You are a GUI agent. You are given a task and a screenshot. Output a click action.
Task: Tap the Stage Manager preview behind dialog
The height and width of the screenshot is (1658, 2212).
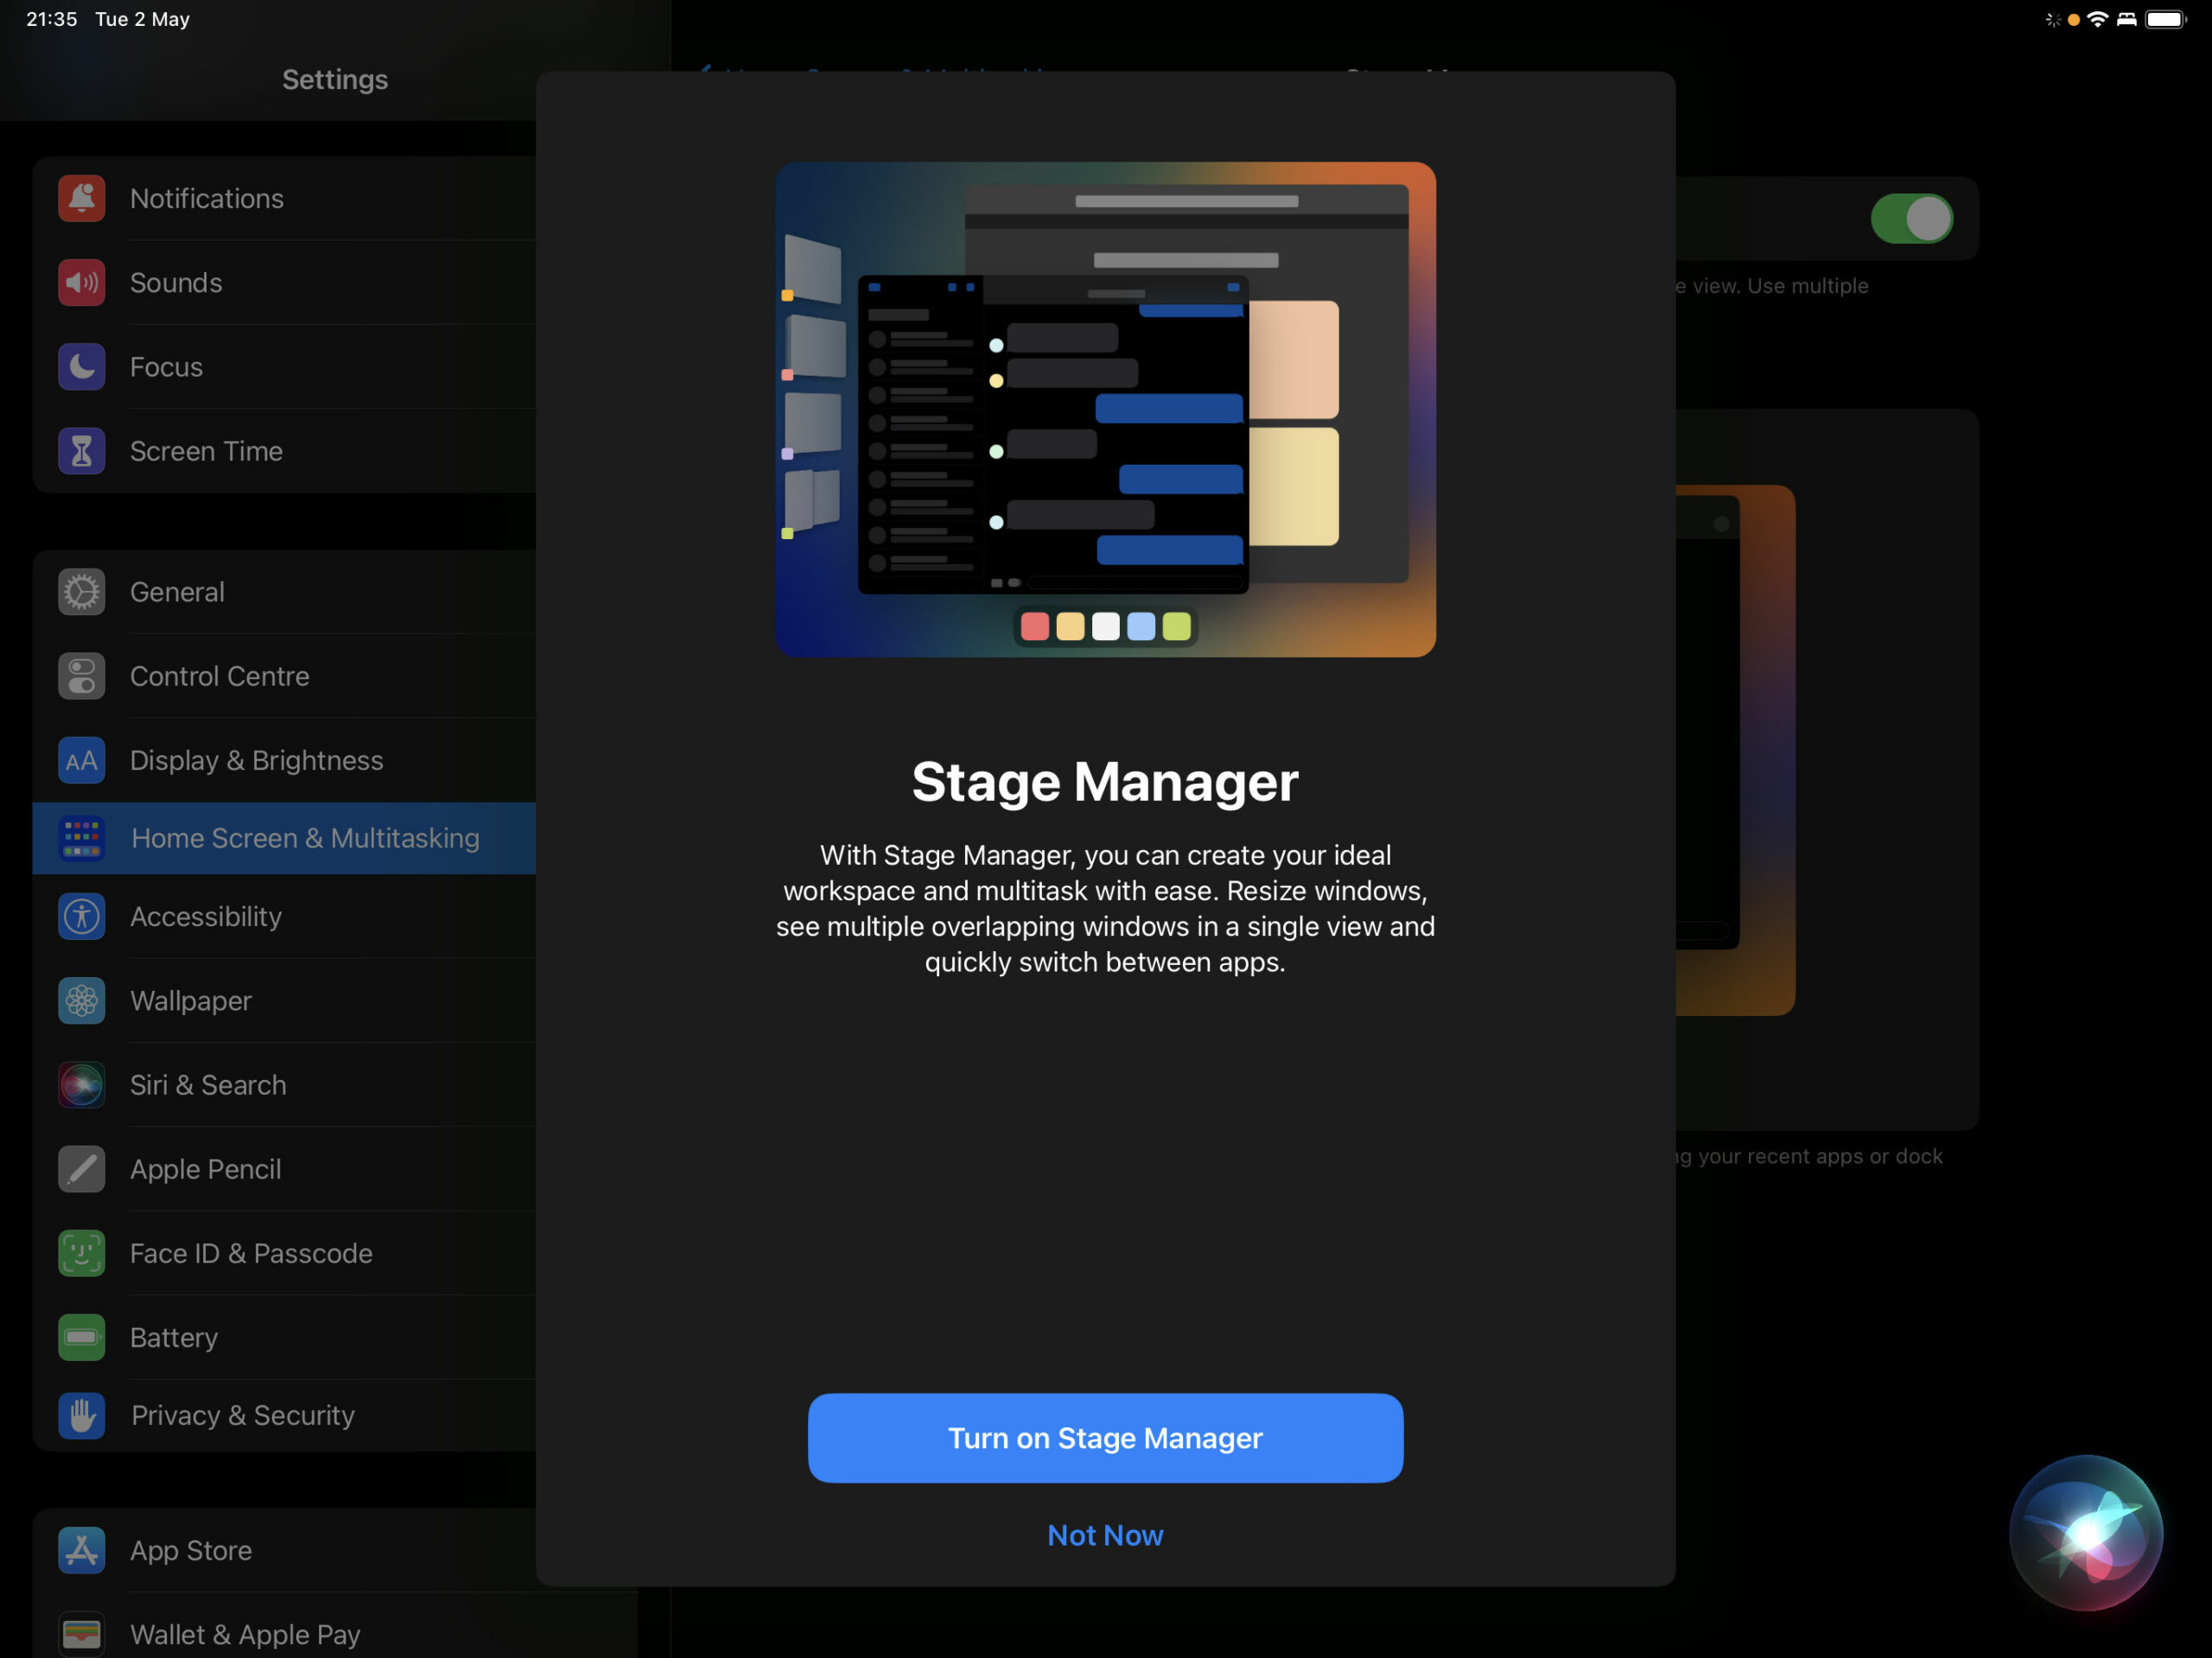[1735, 750]
